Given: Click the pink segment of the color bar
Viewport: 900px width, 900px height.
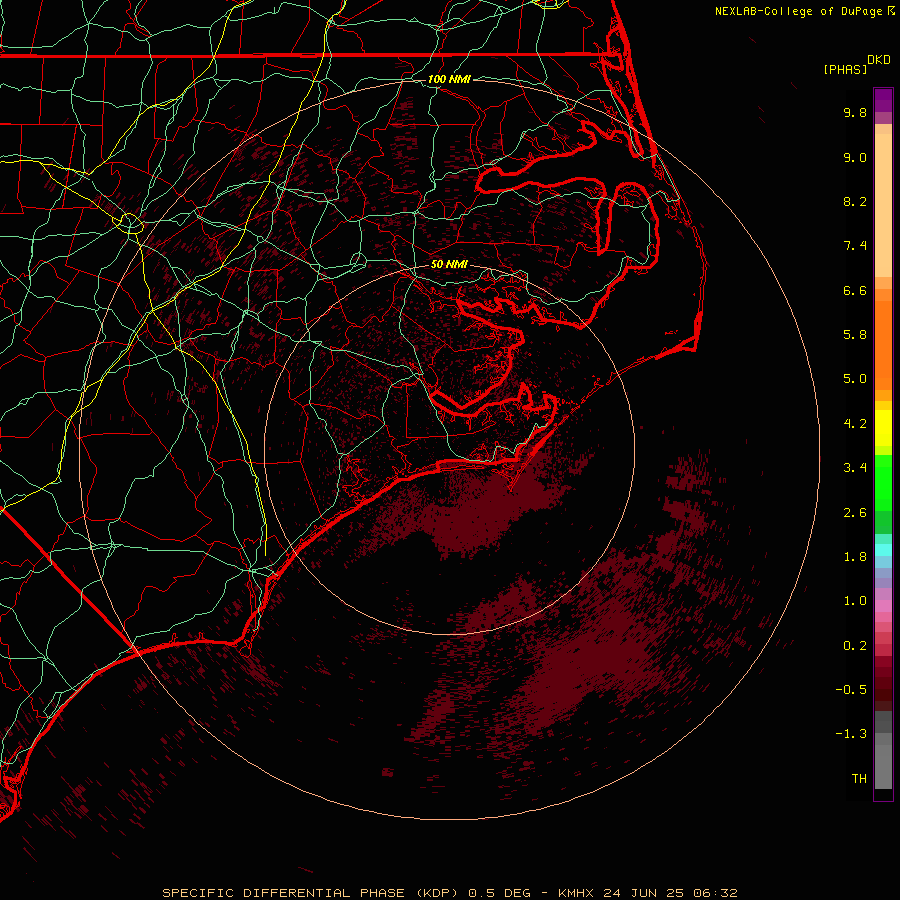Looking at the screenshot, I should (883, 606).
